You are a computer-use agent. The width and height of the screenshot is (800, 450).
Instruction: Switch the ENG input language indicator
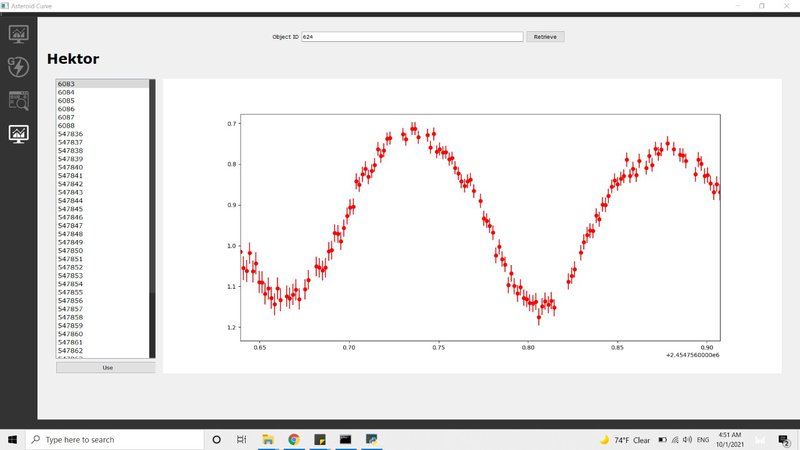click(x=703, y=440)
